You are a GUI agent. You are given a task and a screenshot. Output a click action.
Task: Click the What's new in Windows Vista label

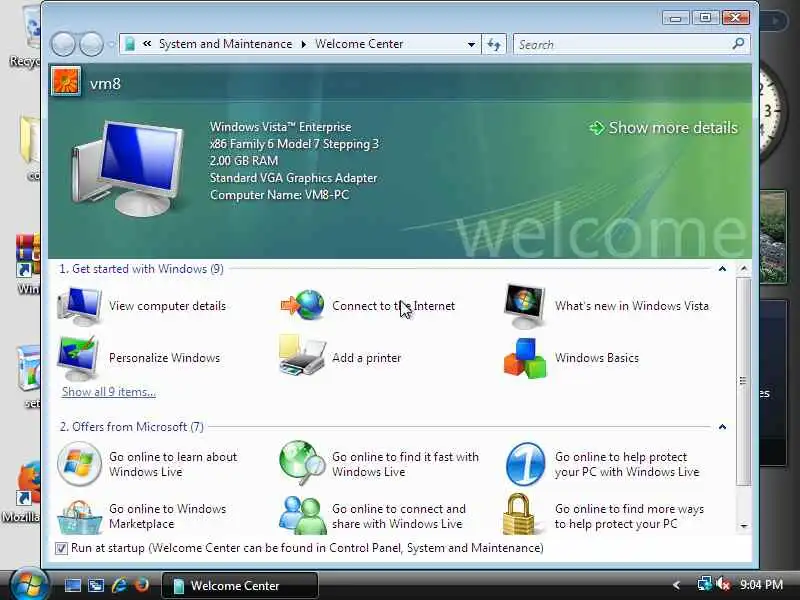point(632,306)
